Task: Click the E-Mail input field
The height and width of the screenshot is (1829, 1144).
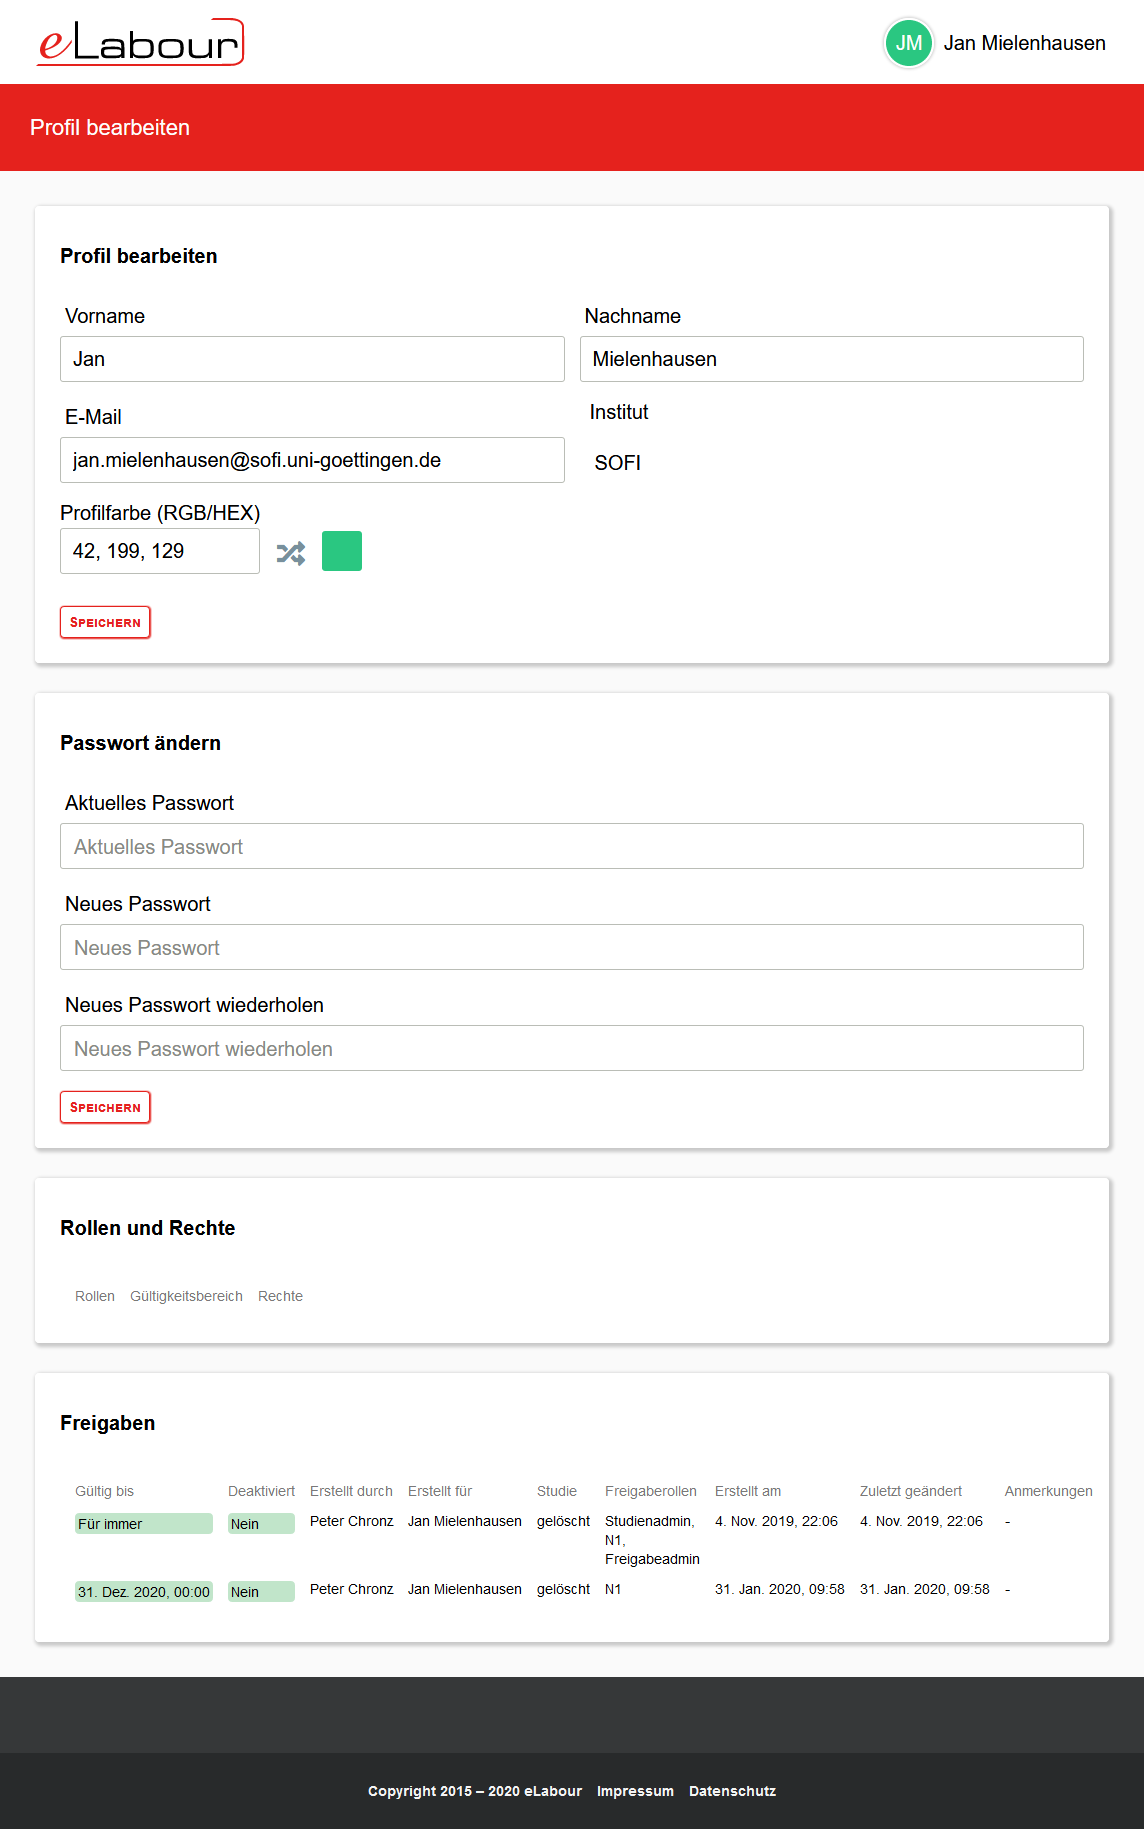Action: pos(312,460)
